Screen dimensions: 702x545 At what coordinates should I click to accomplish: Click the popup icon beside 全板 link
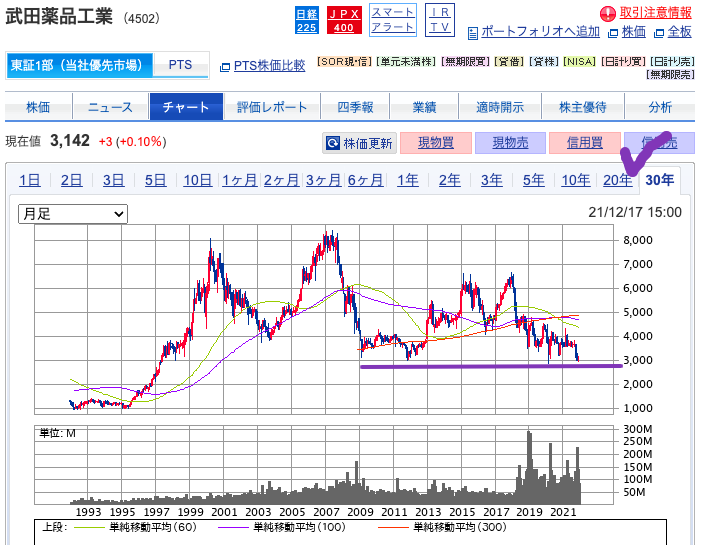click(x=659, y=33)
